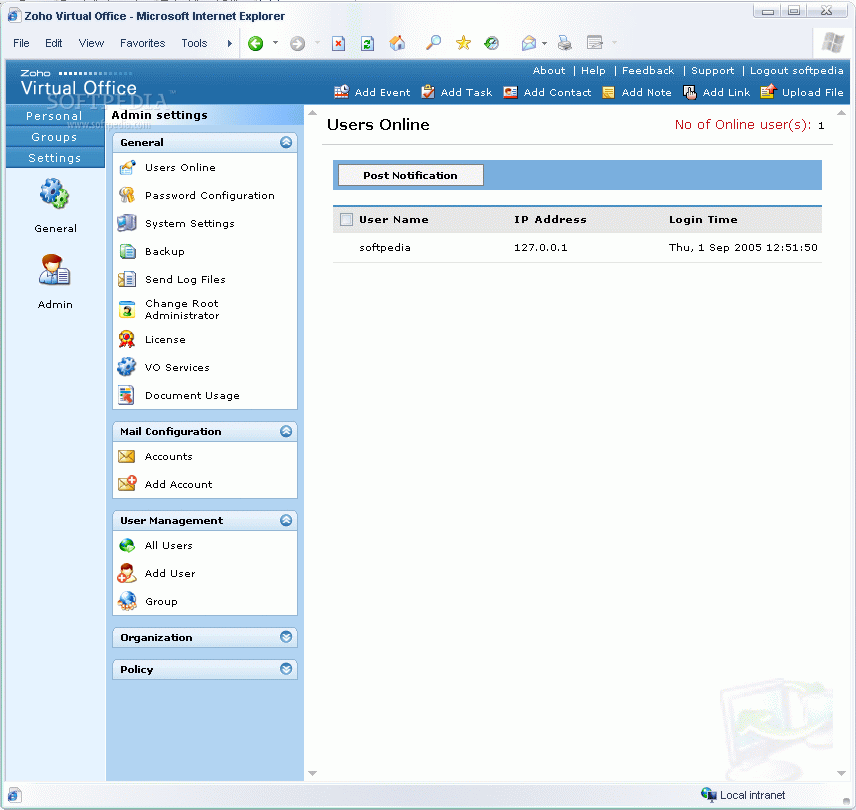The image size is (856, 810).
Task: Click the browser Search magnifier icon
Action: [x=433, y=43]
